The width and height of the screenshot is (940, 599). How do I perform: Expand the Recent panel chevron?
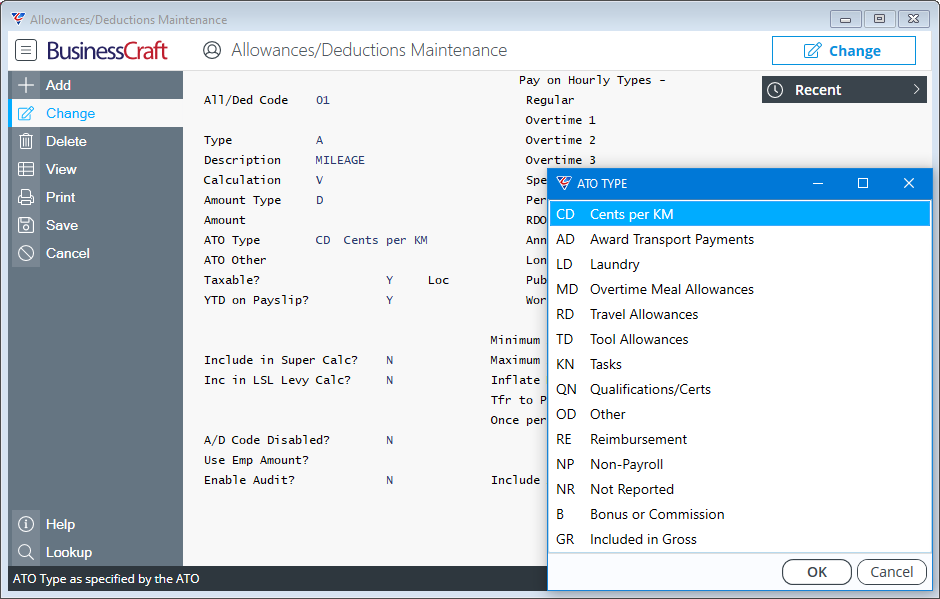tap(916, 89)
